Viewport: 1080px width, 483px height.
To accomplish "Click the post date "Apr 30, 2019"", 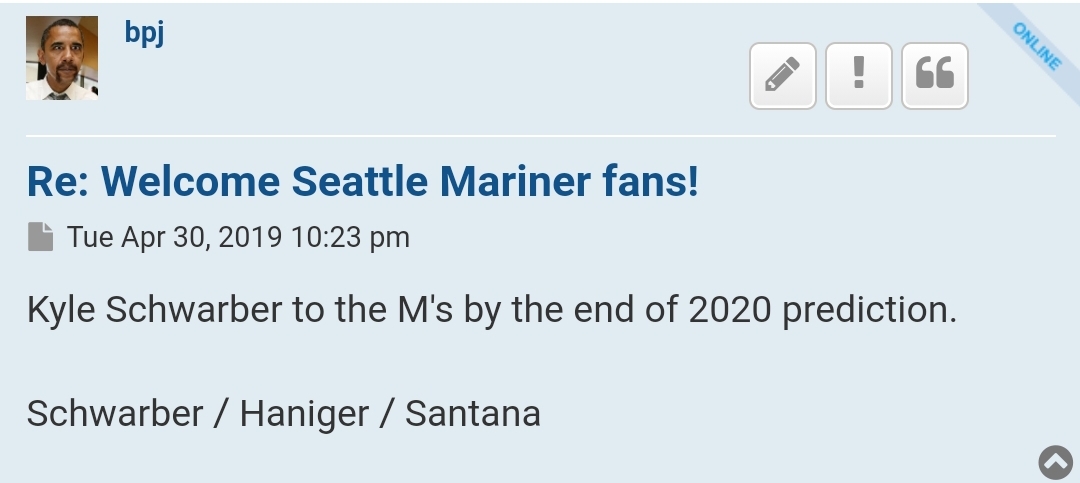I will point(203,237).
